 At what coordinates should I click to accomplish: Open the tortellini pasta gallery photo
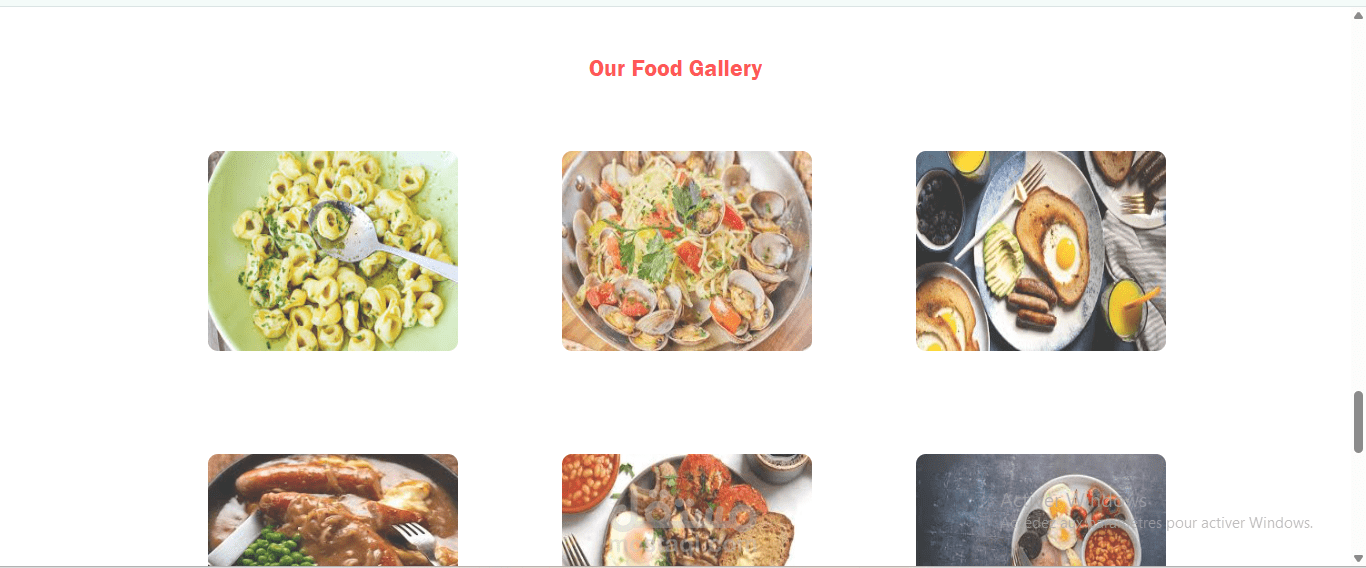[333, 251]
